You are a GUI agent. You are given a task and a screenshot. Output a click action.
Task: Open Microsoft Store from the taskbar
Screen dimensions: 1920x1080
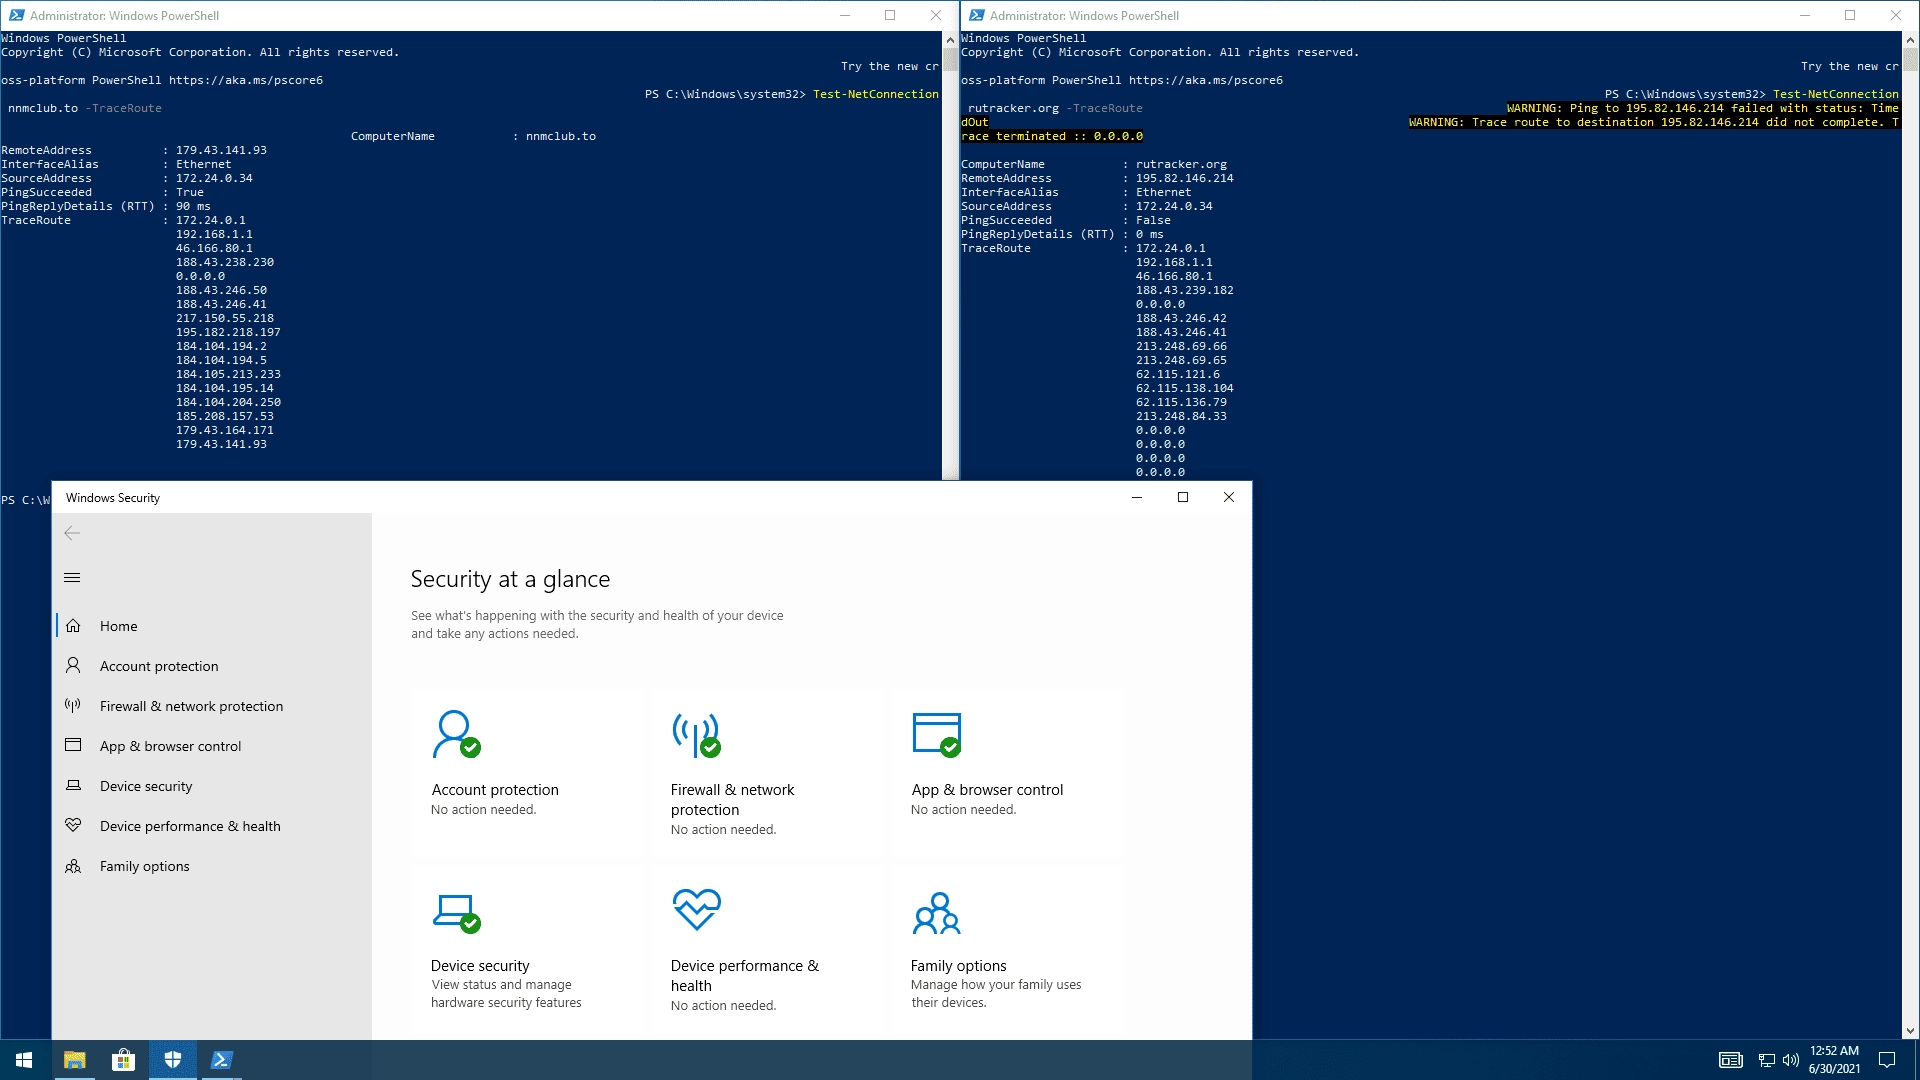pos(123,1060)
